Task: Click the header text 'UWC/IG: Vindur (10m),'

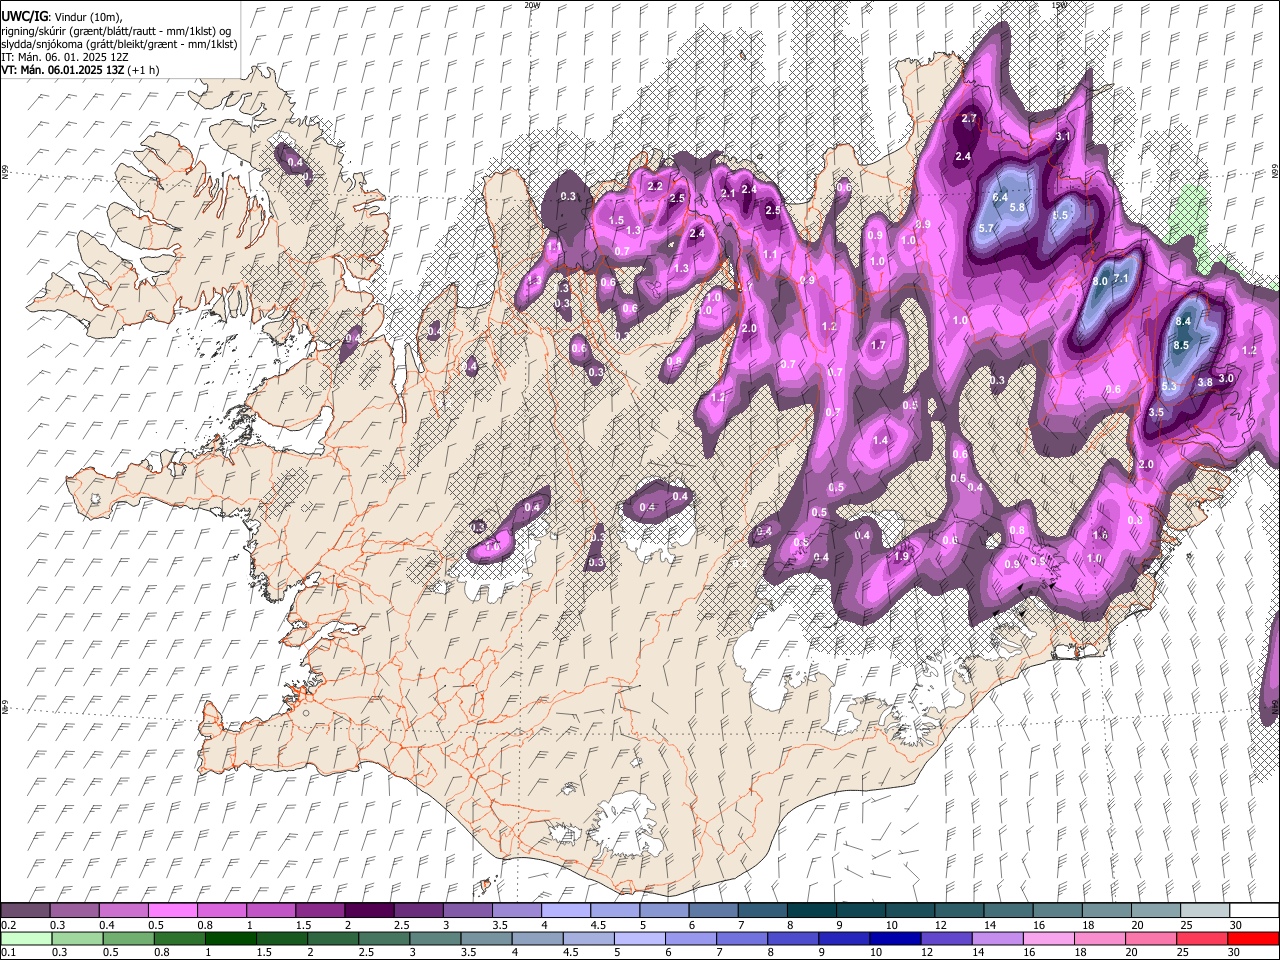Action: pyautogui.click(x=61, y=17)
